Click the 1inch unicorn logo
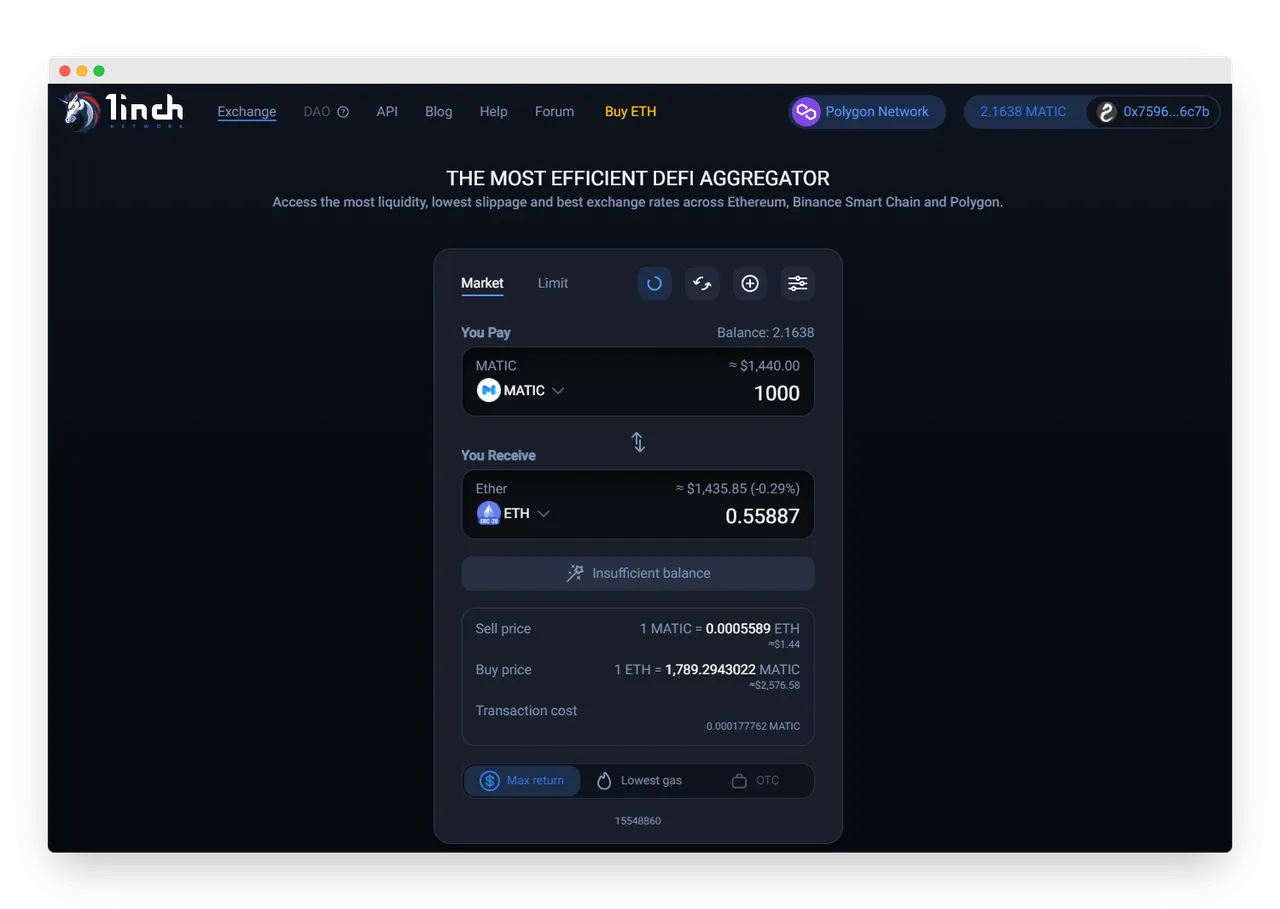 tap(124, 111)
